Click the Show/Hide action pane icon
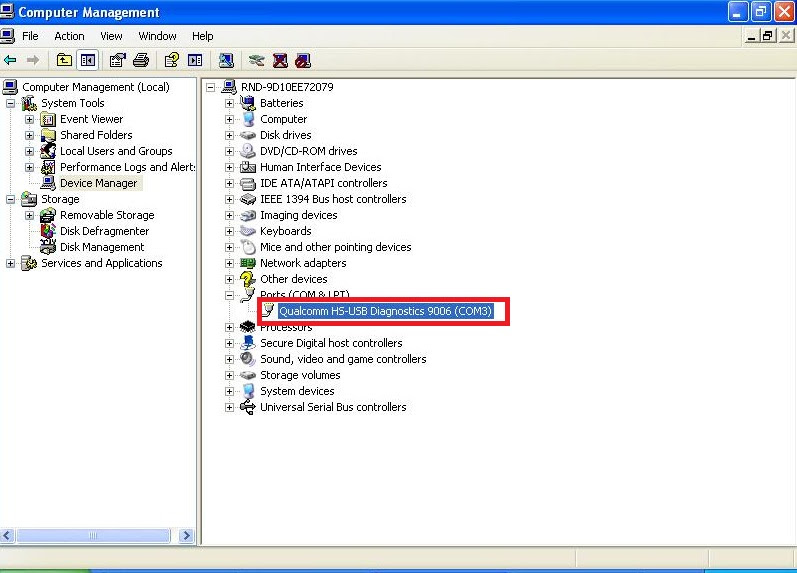Screen dimensions: 797x573 [x=195, y=61]
